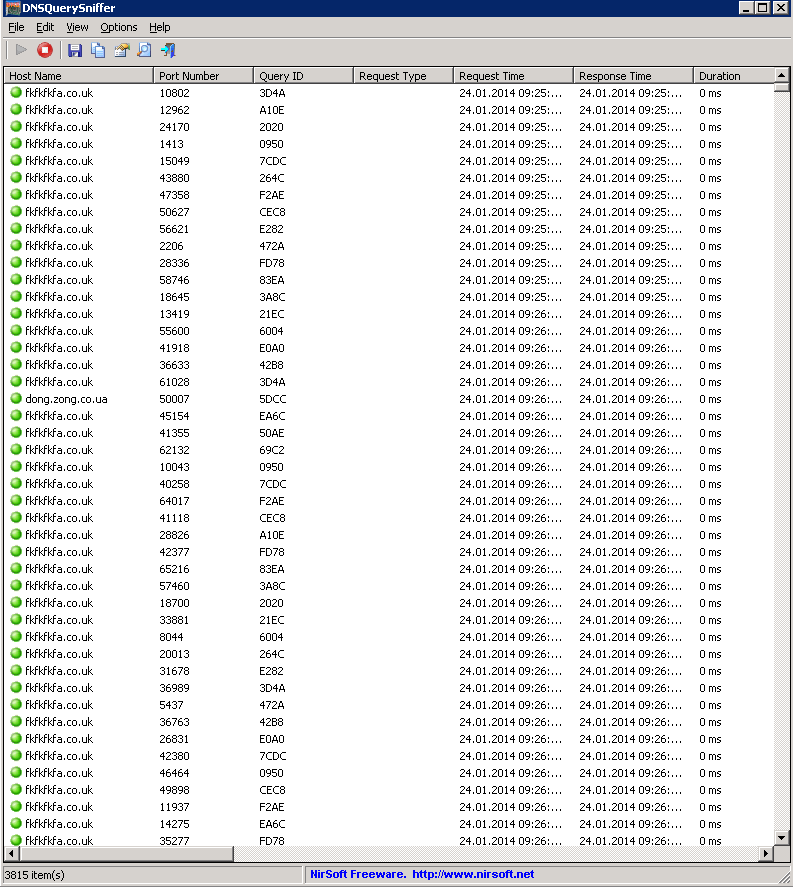Open the View menu
Screen dimensions: 793x887
coord(77,27)
